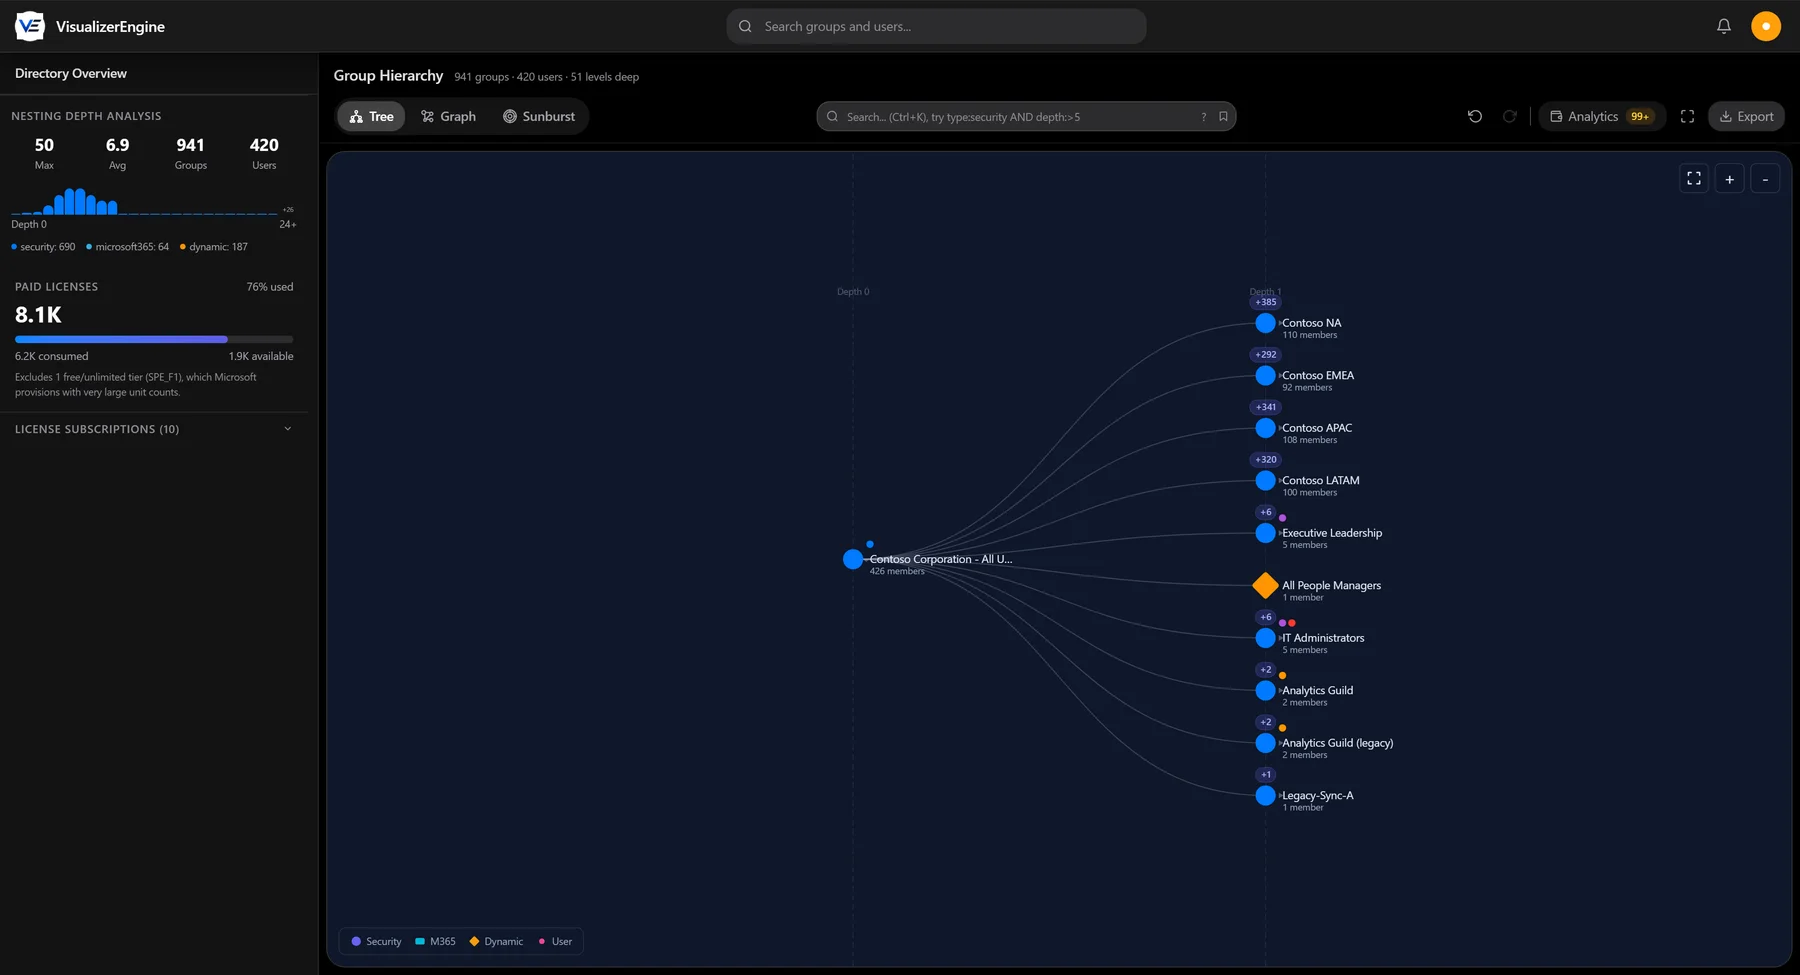
Task: Click the Security legend entry
Action: coord(376,942)
